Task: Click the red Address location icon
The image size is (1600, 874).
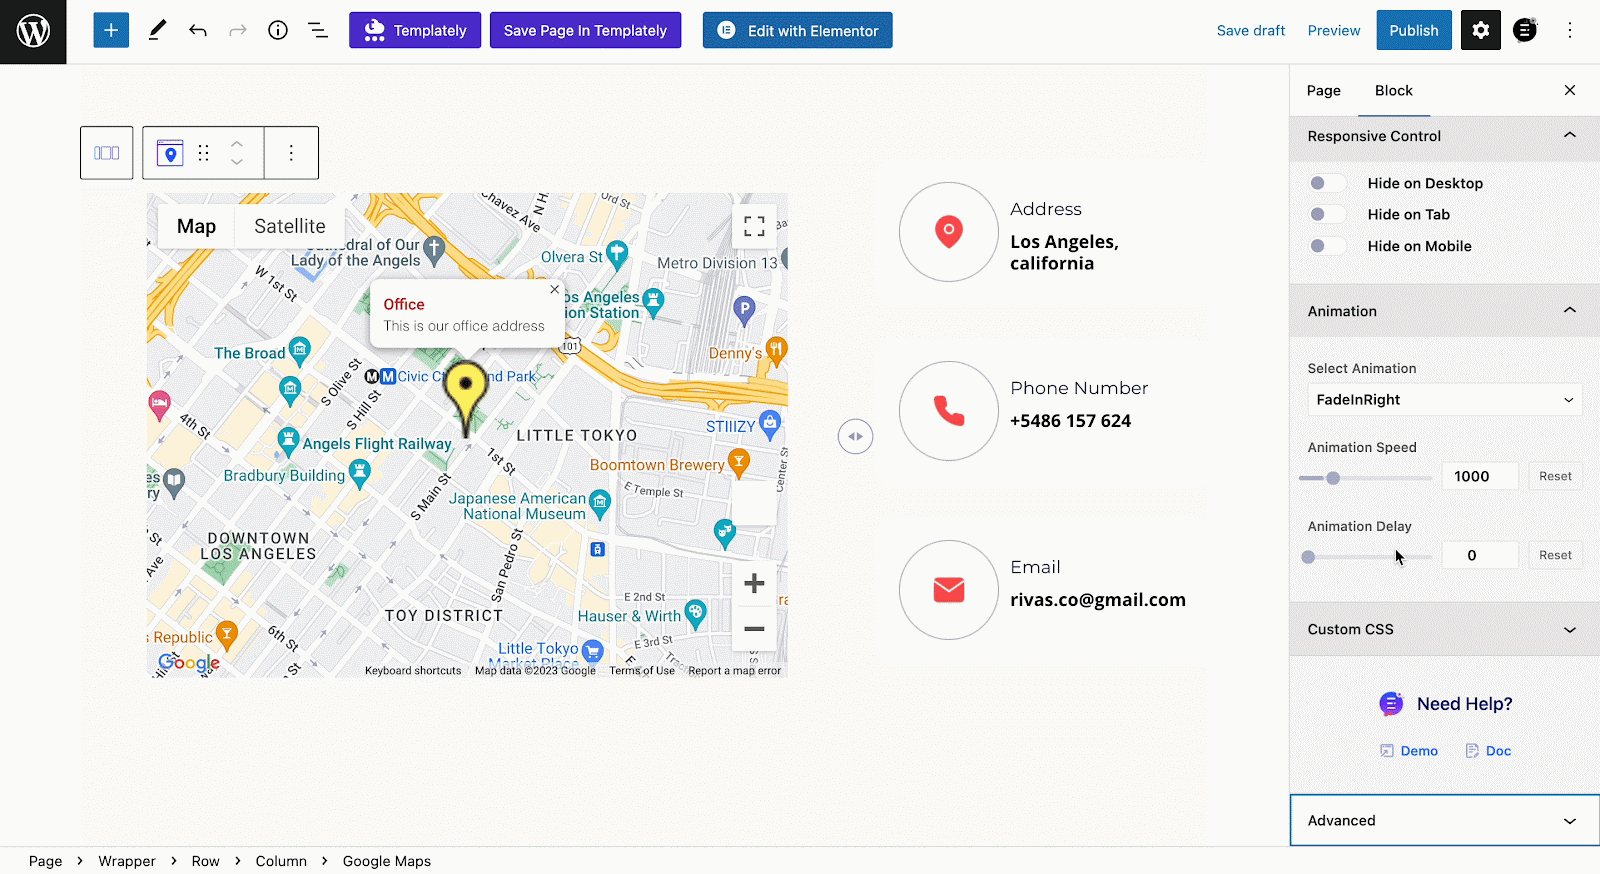Action: pyautogui.click(x=949, y=232)
